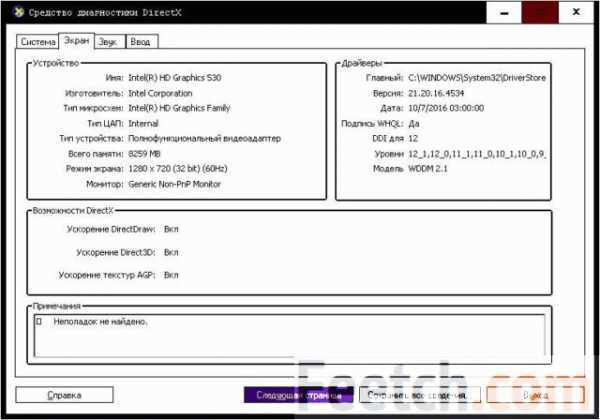Image resolution: width=600 pixels, height=420 pixels.
Task: Select the Экран tab
Action: pos(77,41)
